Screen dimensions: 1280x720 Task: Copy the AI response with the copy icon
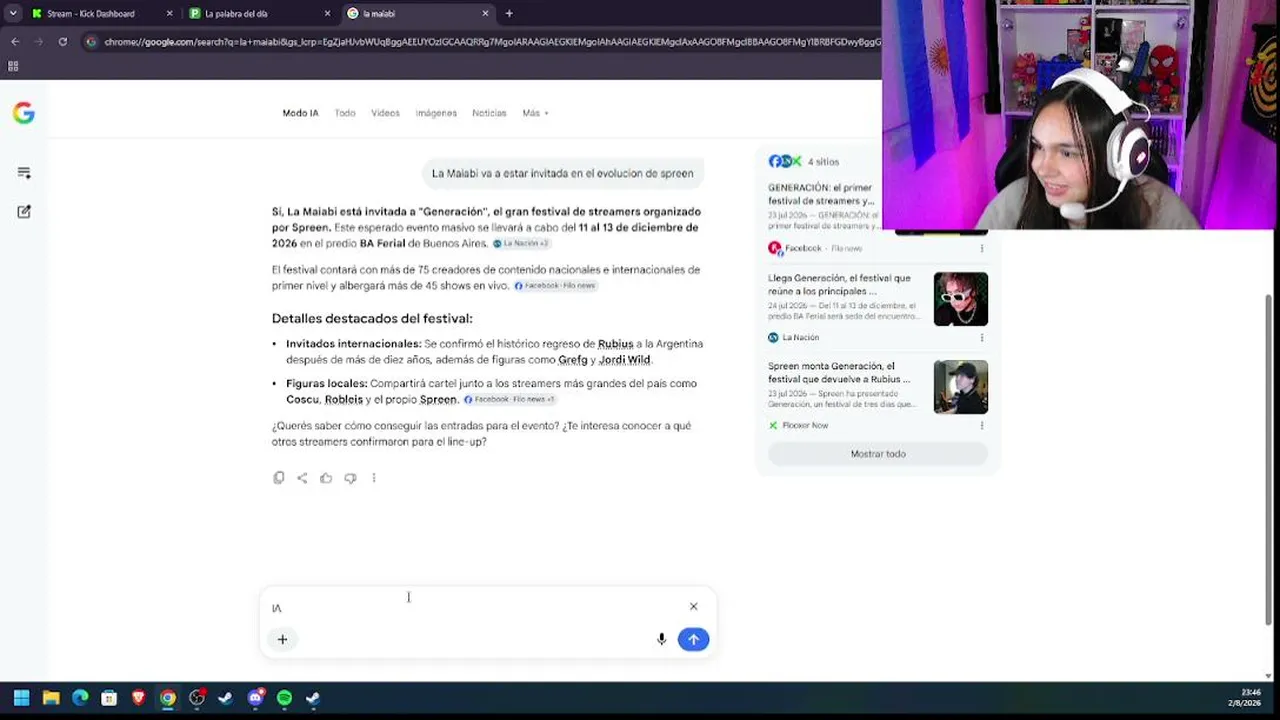pos(279,478)
